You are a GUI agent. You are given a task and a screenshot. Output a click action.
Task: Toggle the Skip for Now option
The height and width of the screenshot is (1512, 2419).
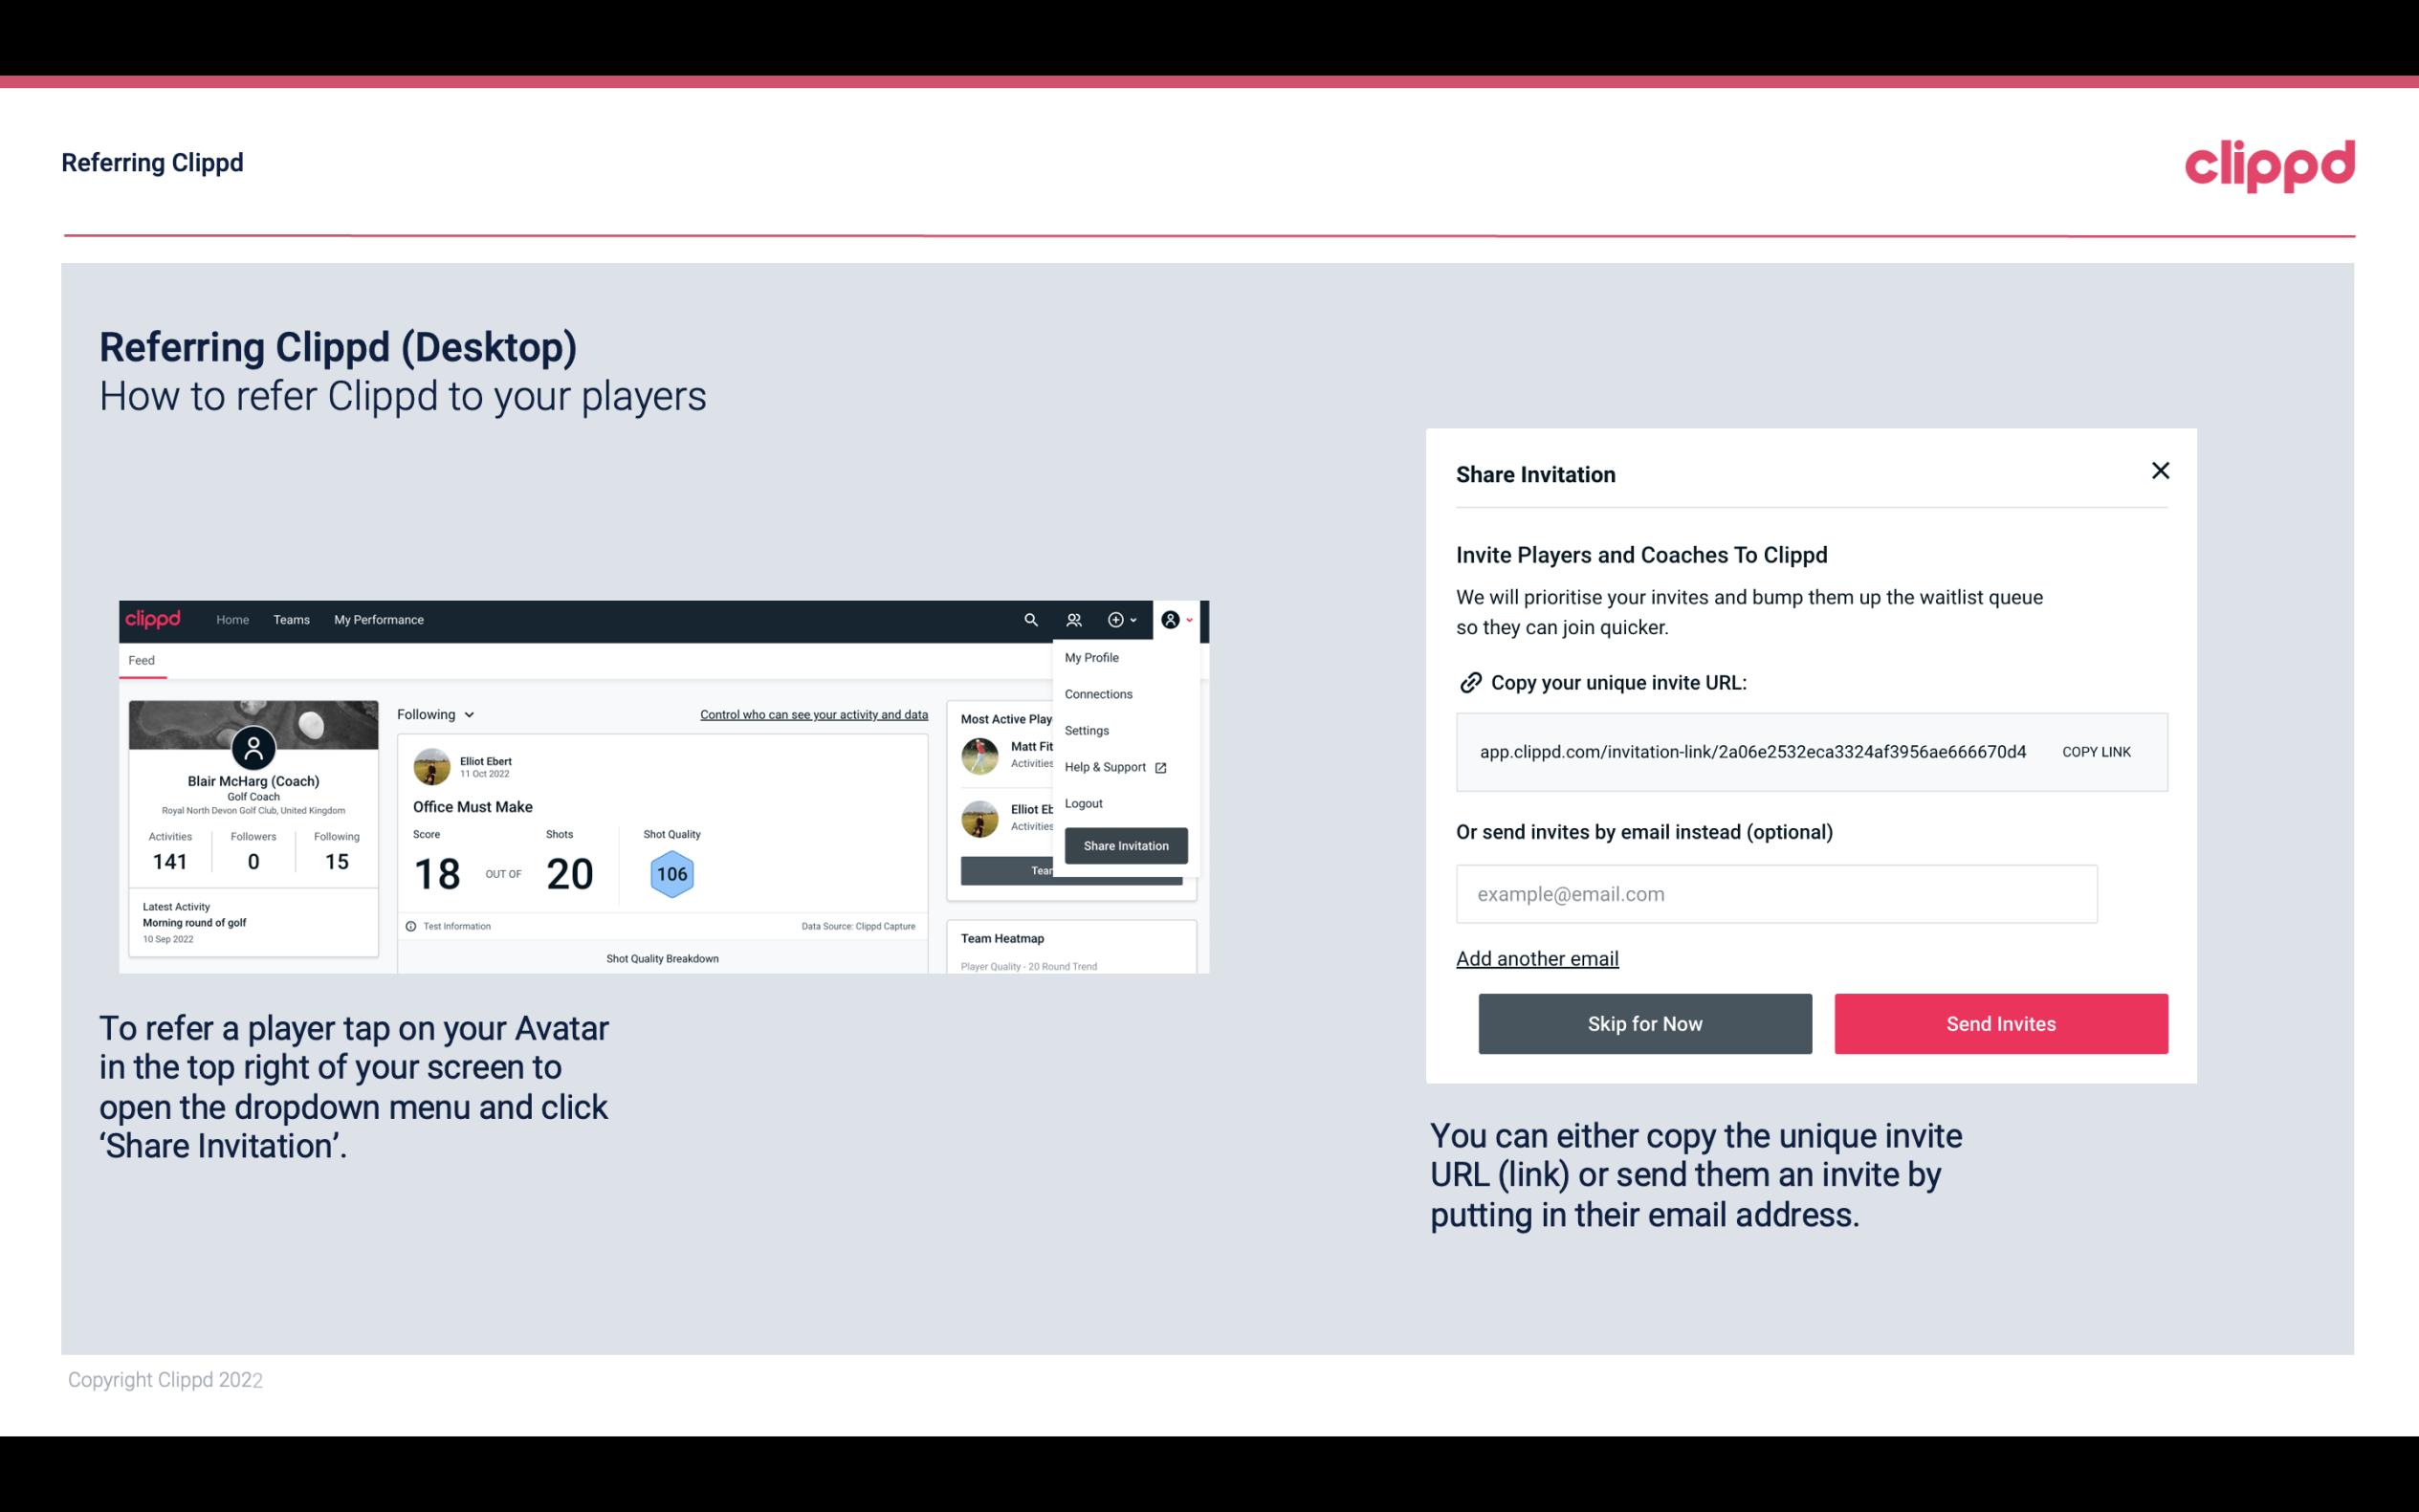pos(1644,1022)
